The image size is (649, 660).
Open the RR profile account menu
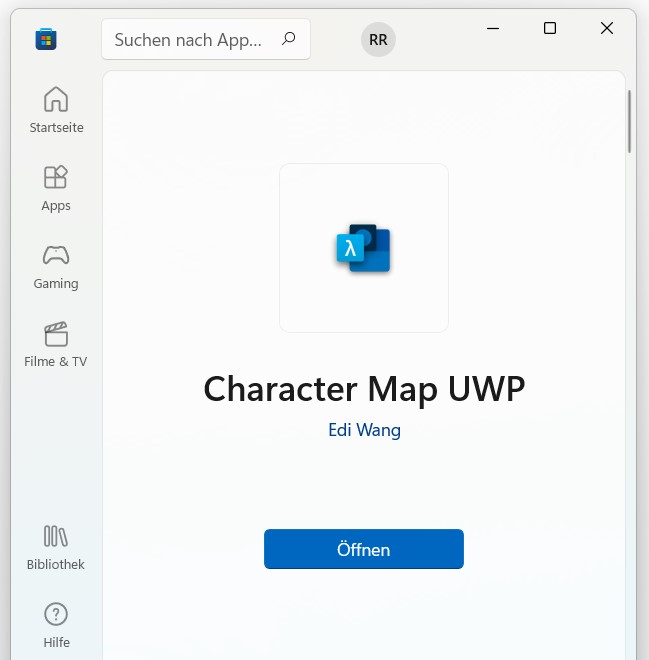(x=378, y=40)
